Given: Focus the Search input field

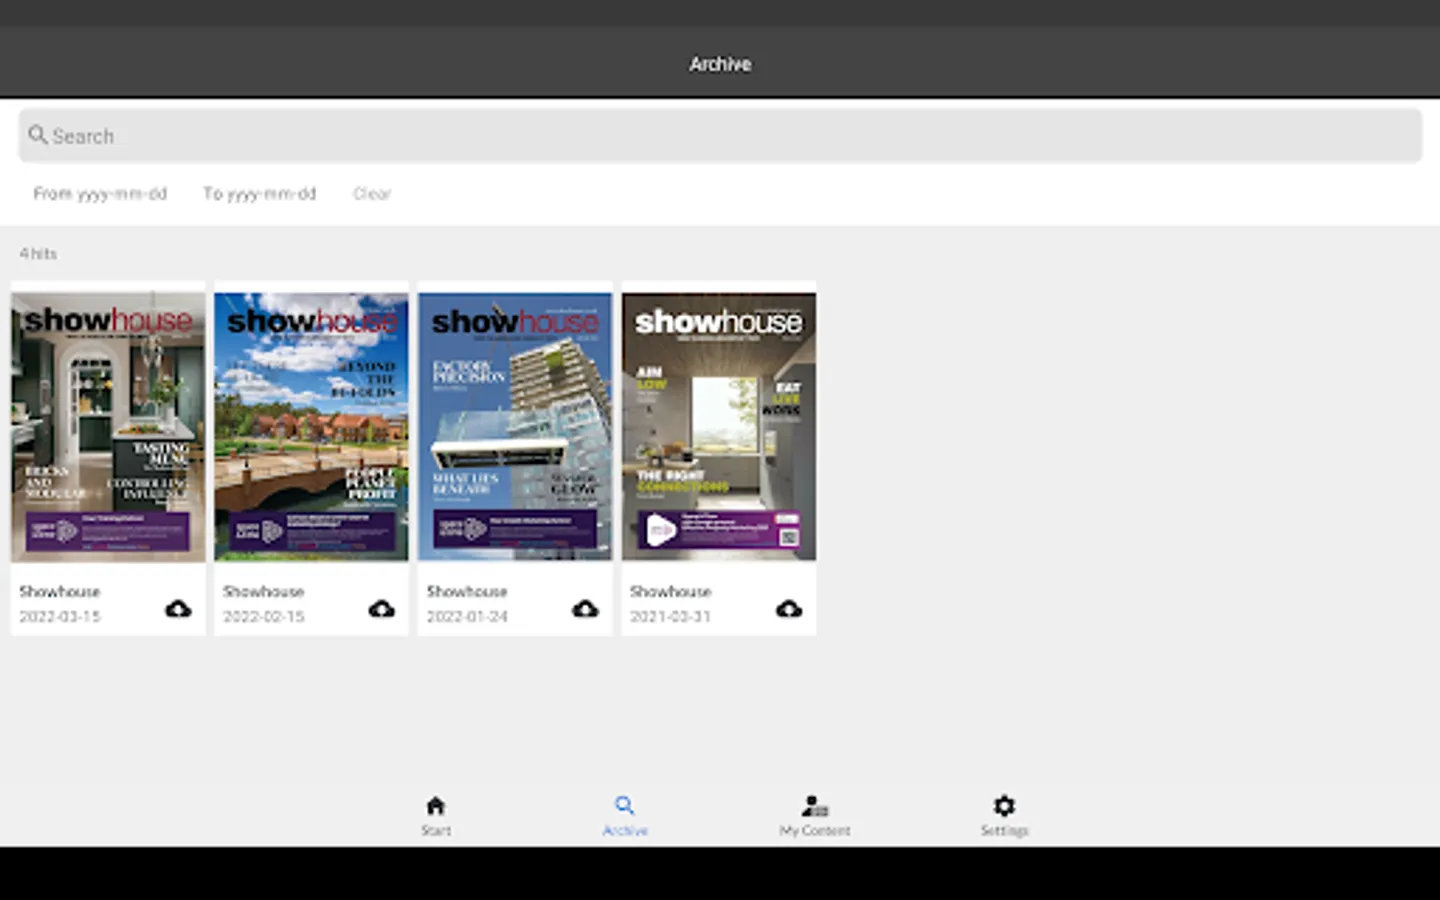Looking at the screenshot, I should click(x=720, y=135).
